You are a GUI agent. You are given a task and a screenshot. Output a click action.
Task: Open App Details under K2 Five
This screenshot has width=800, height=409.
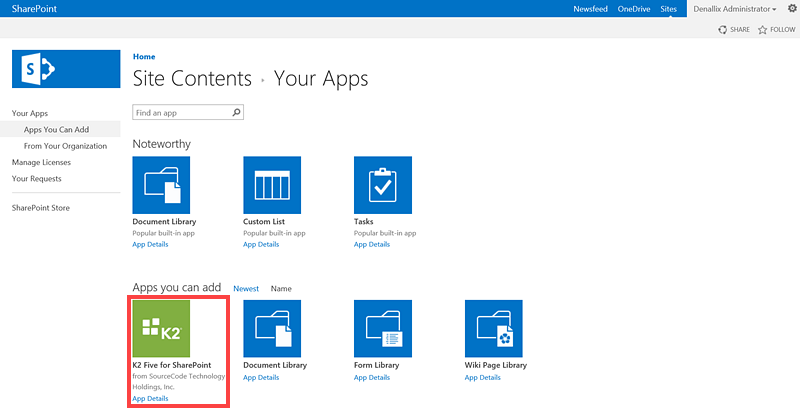[x=150, y=398]
